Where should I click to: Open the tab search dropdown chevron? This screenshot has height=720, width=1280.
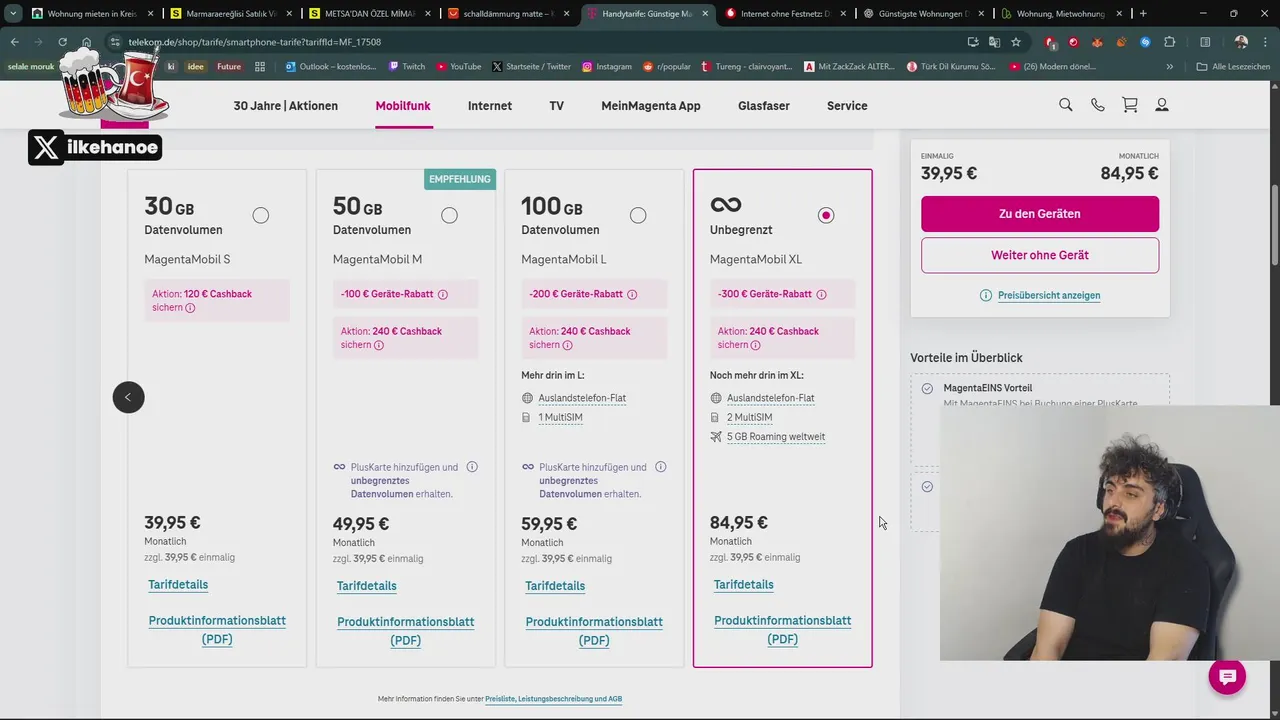(x=13, y=13)
